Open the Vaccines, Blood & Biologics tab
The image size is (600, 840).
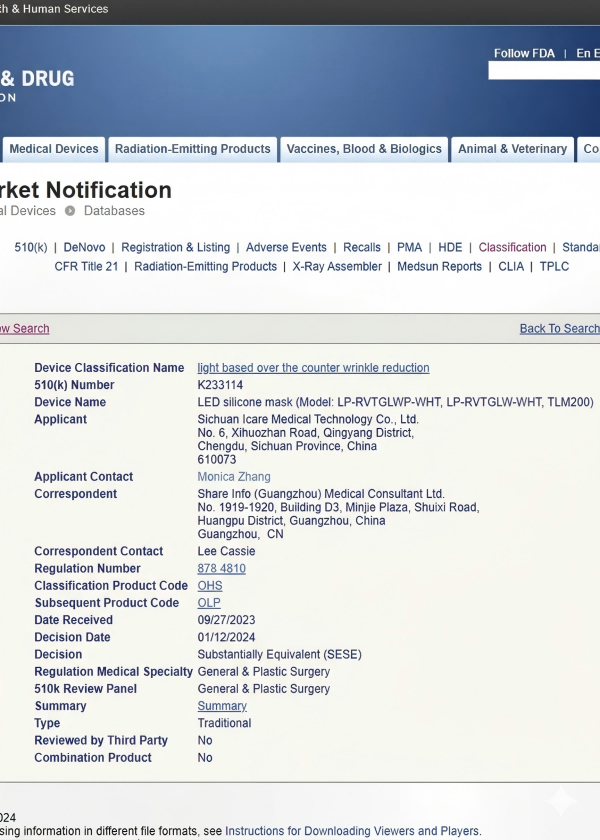[x=364, y=149]
